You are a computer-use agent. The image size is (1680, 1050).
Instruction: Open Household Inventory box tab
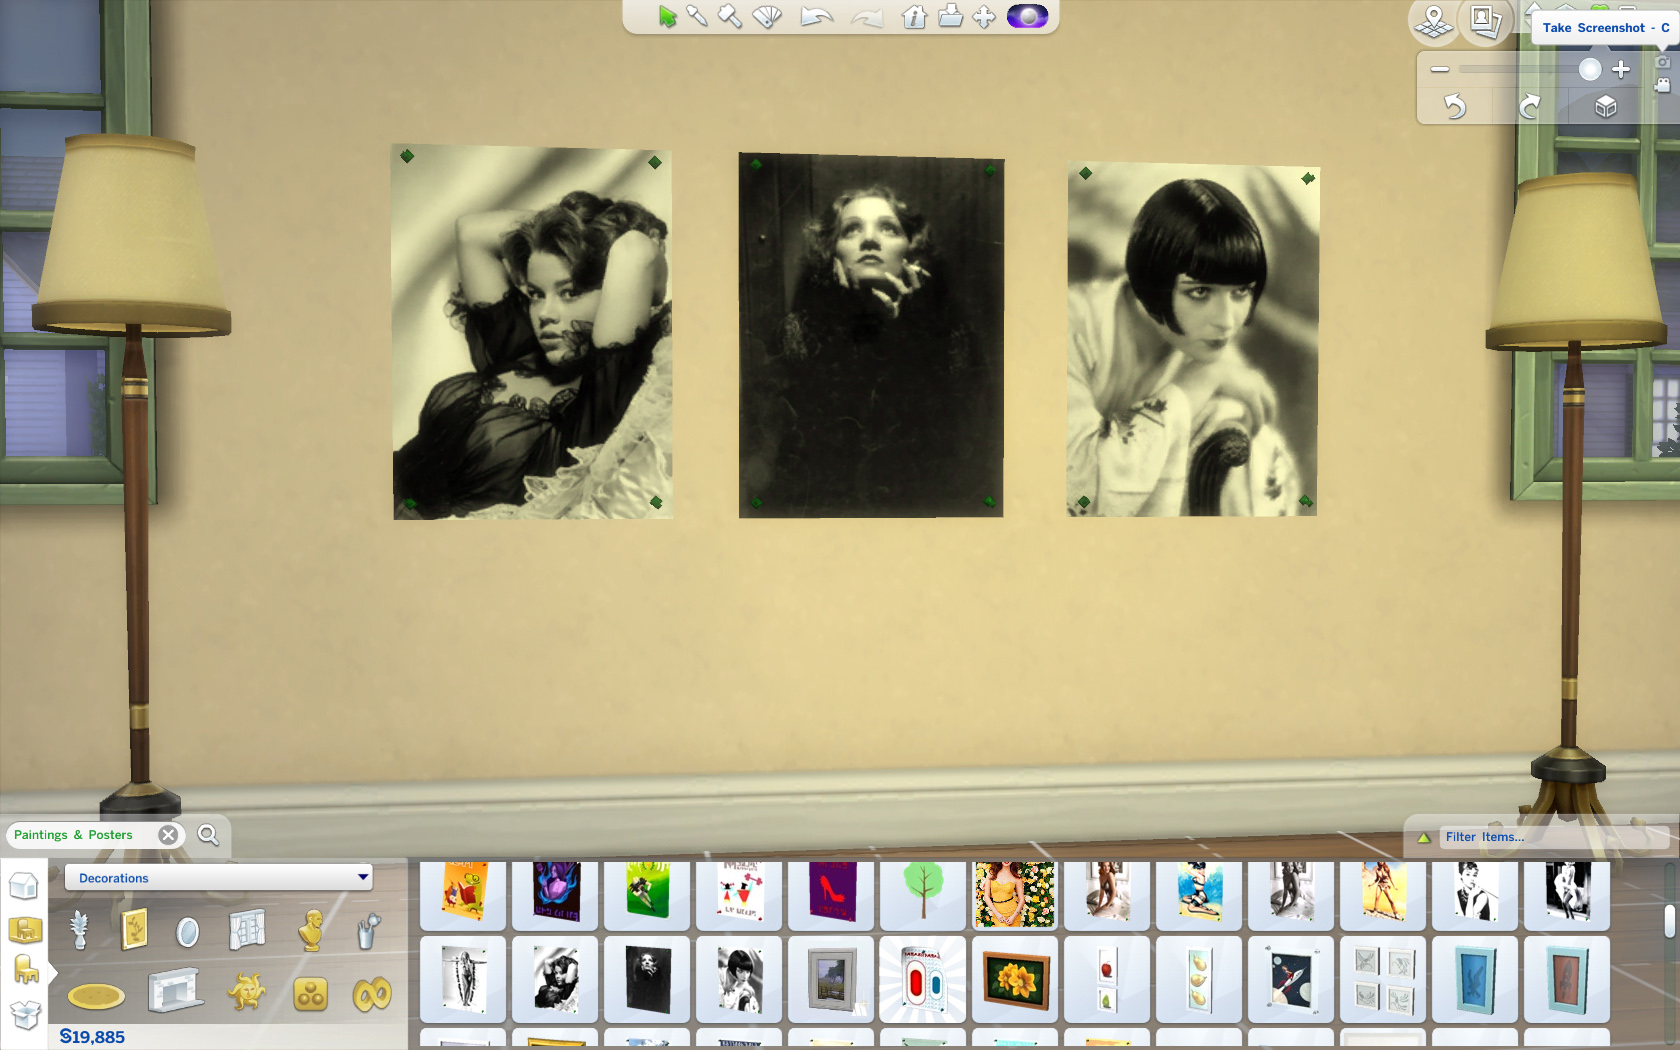[24, 1016]
